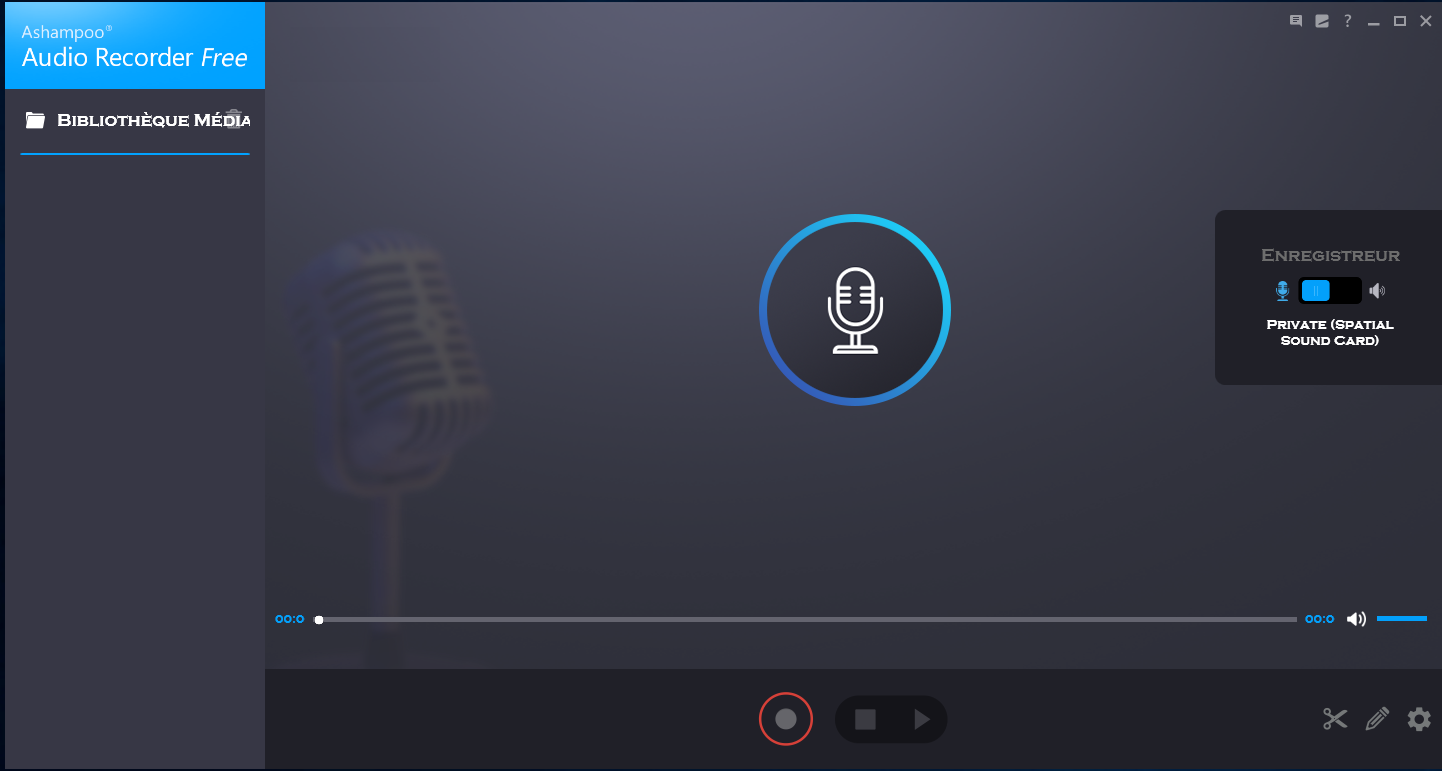Select speaker source icon in Enregistreur
Screen dimensions: 1442x771
1377,291
